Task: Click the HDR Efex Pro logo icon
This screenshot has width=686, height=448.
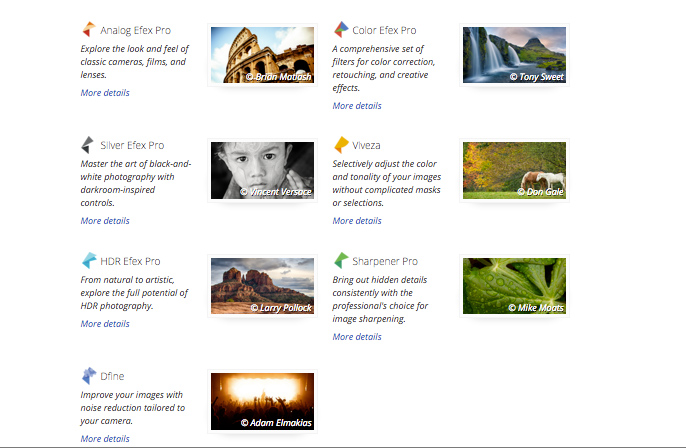Action: point(89,260)
